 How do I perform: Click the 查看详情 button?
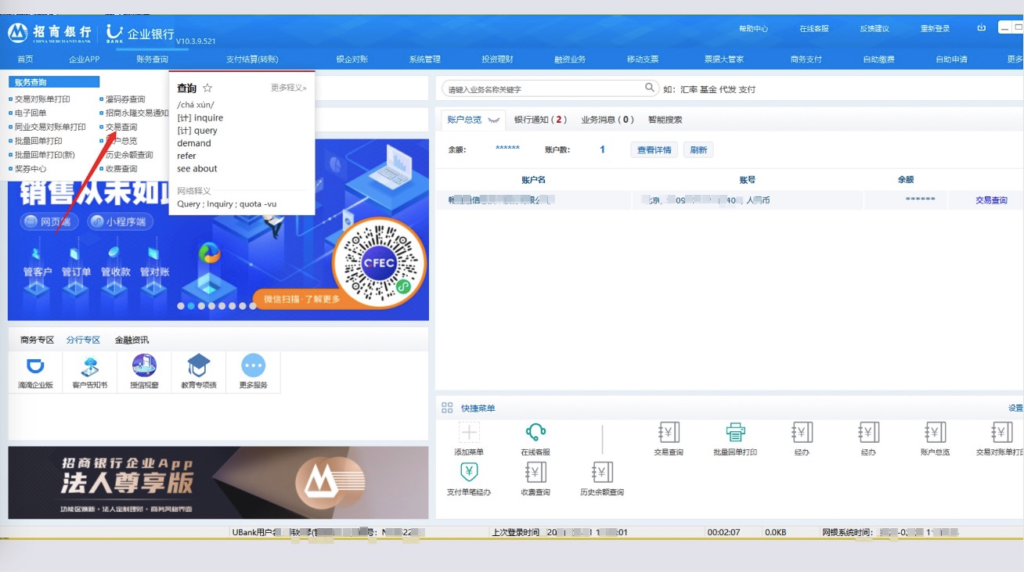pyautogui.click(x=654, y=150)
